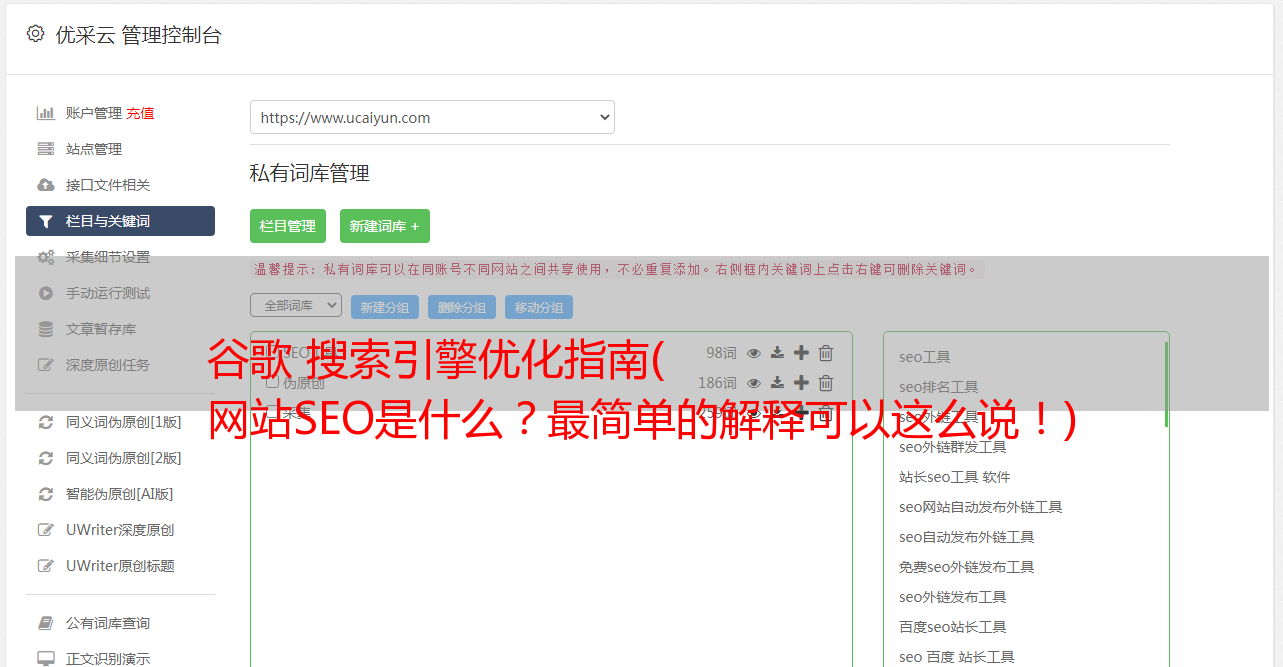Viewport: 1283px width, 667px height.
Task: Select keyword '免费seo外链发布工具'
Action: pyautogui.click(x=967, y=567)
